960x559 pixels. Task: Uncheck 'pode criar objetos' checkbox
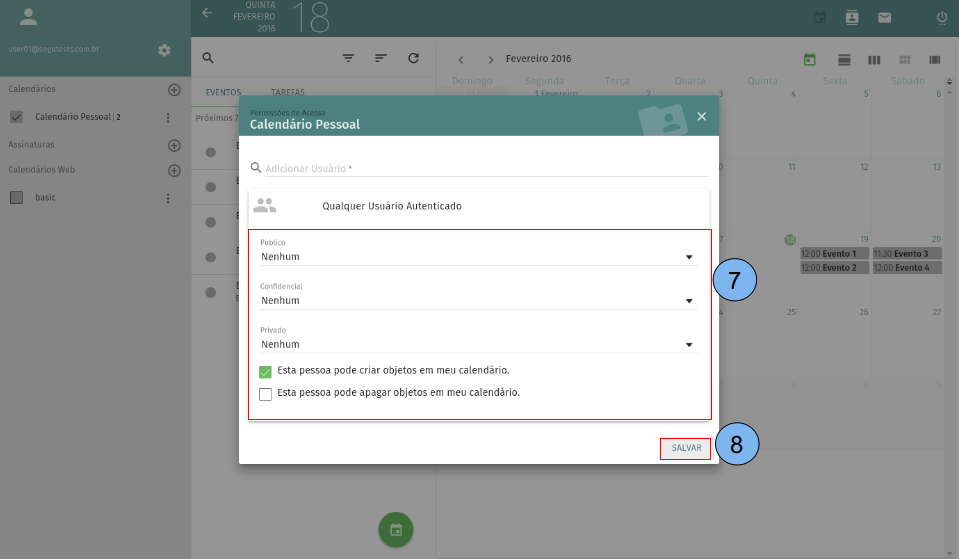click(x=265, y=371)
